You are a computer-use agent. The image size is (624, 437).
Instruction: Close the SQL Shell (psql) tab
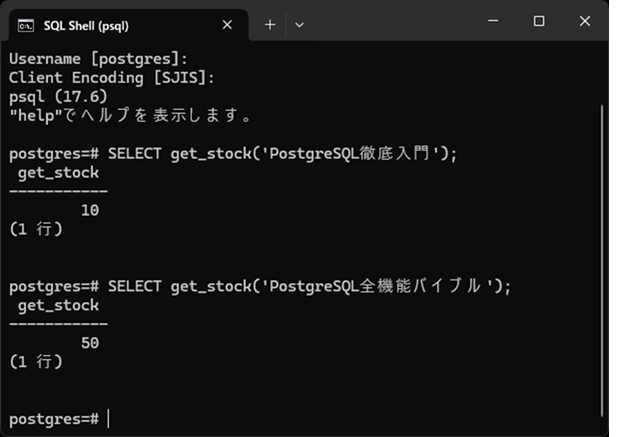[x=227, y=25]
